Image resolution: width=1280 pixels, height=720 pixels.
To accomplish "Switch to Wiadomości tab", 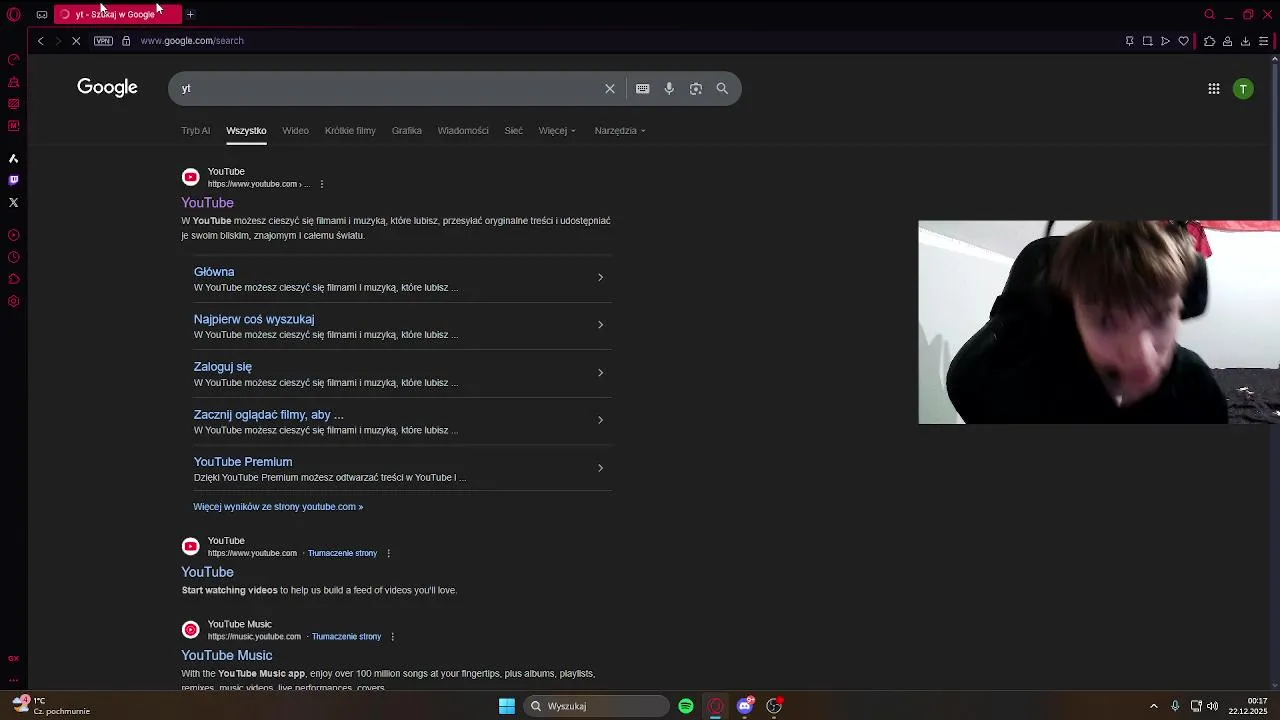I will pos(463,130).
